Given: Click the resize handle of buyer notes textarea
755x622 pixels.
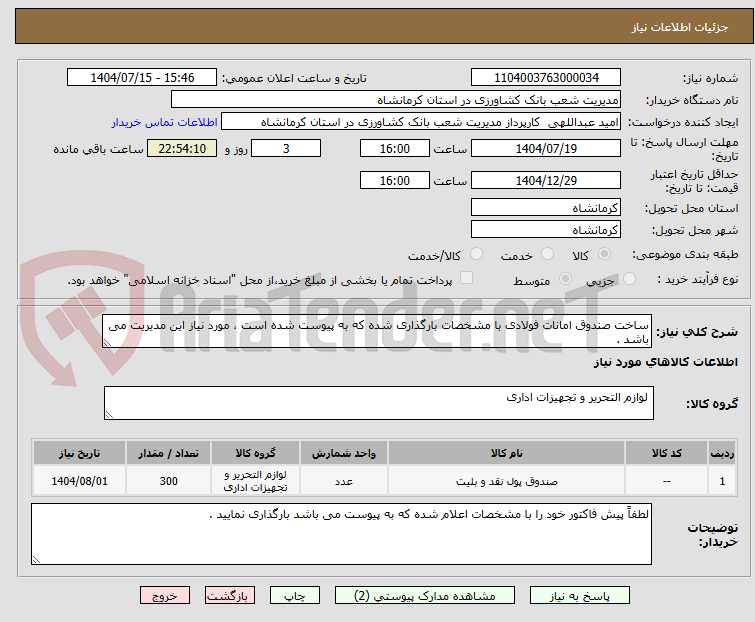Looking at the screenshot, I should [37, 560].
